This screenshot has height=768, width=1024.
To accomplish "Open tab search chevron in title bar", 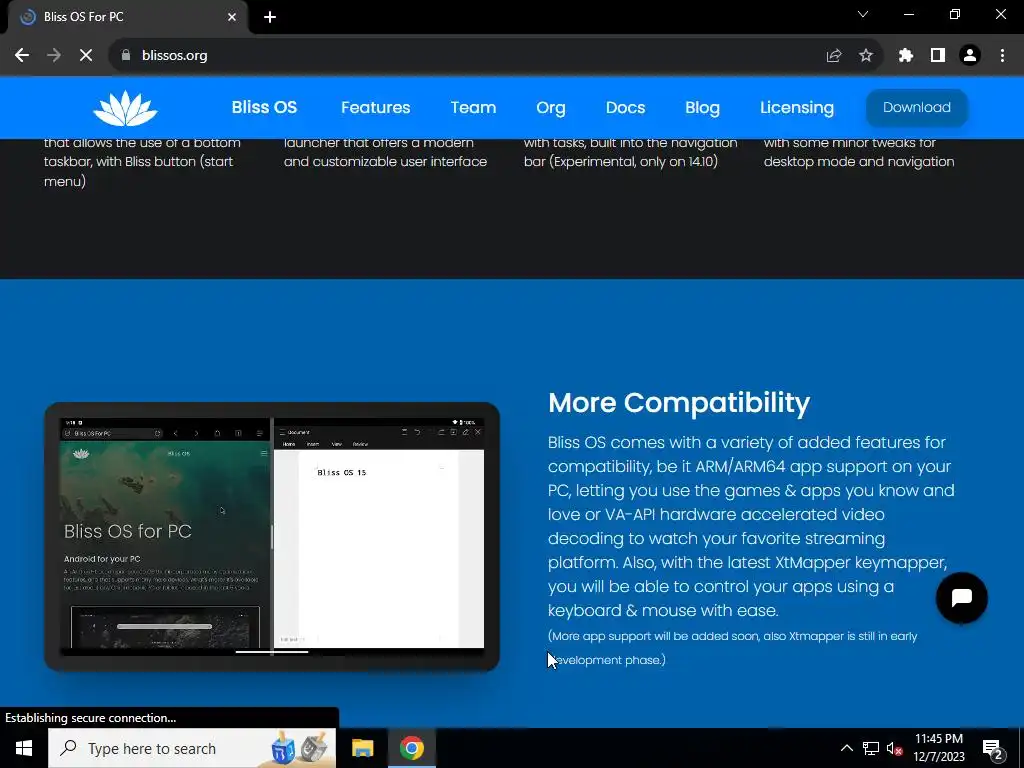I will [863, 14].
